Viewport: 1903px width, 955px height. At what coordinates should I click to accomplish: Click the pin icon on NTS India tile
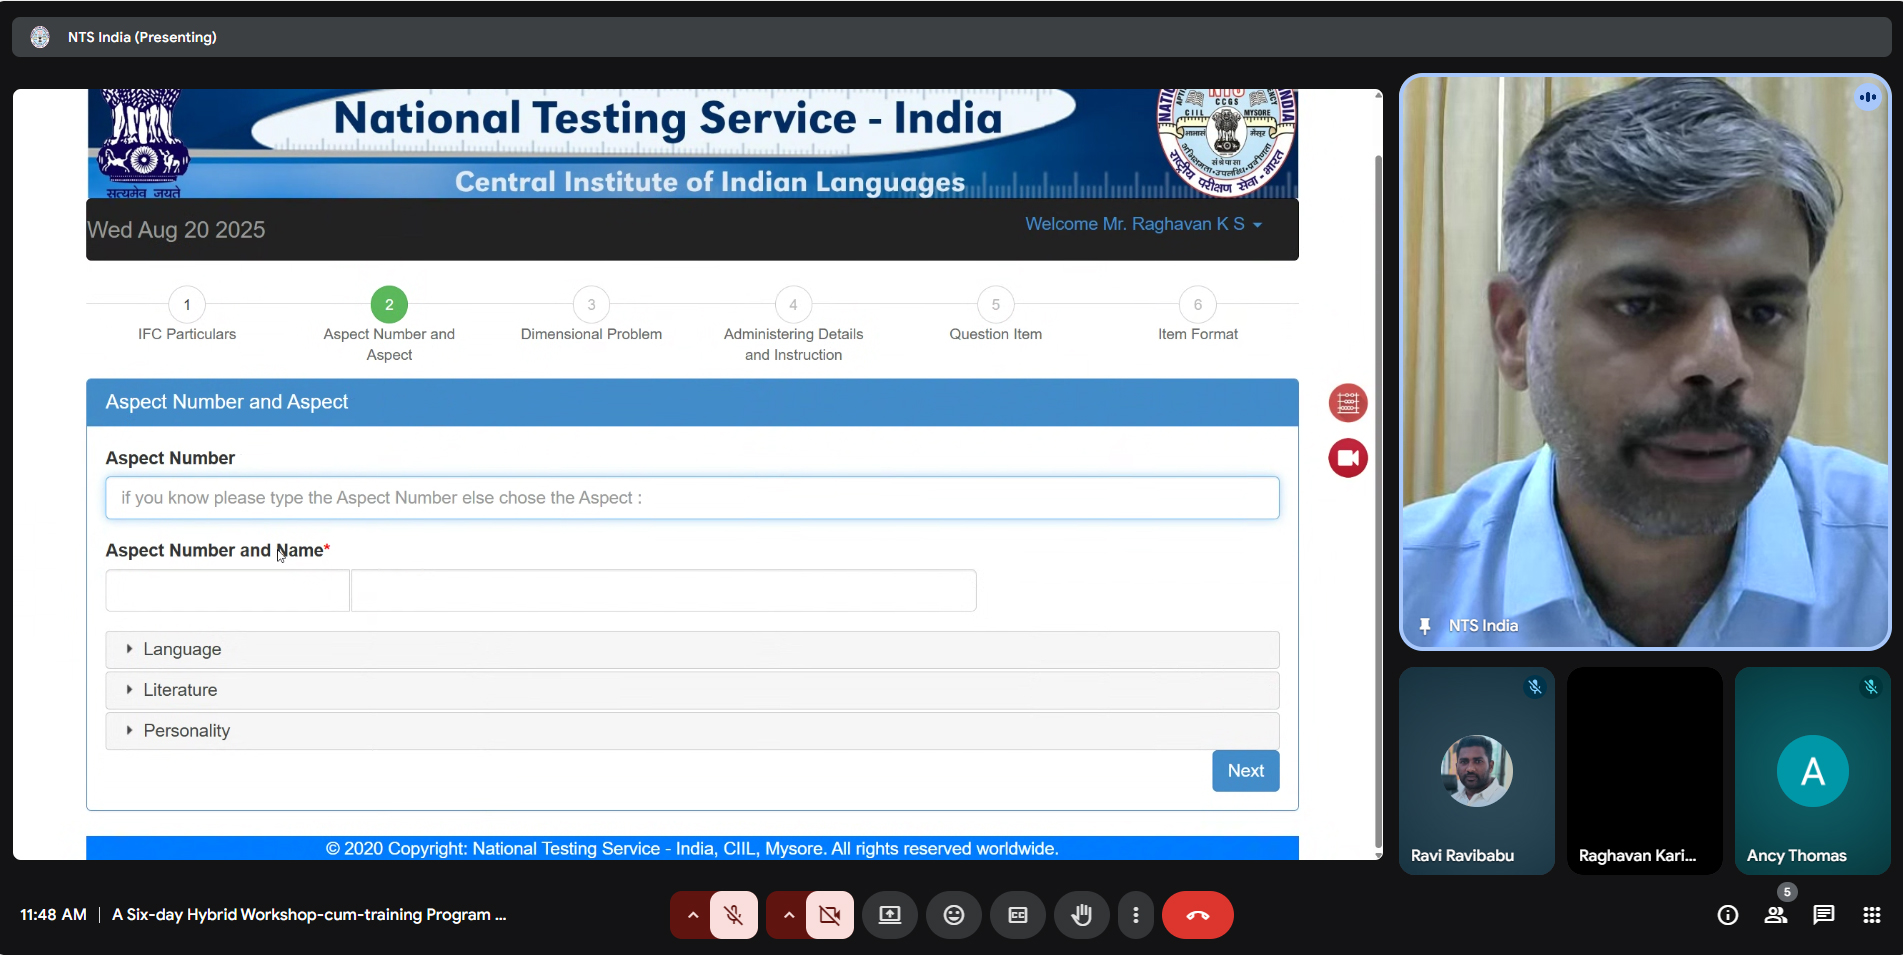pos(1425,626)
